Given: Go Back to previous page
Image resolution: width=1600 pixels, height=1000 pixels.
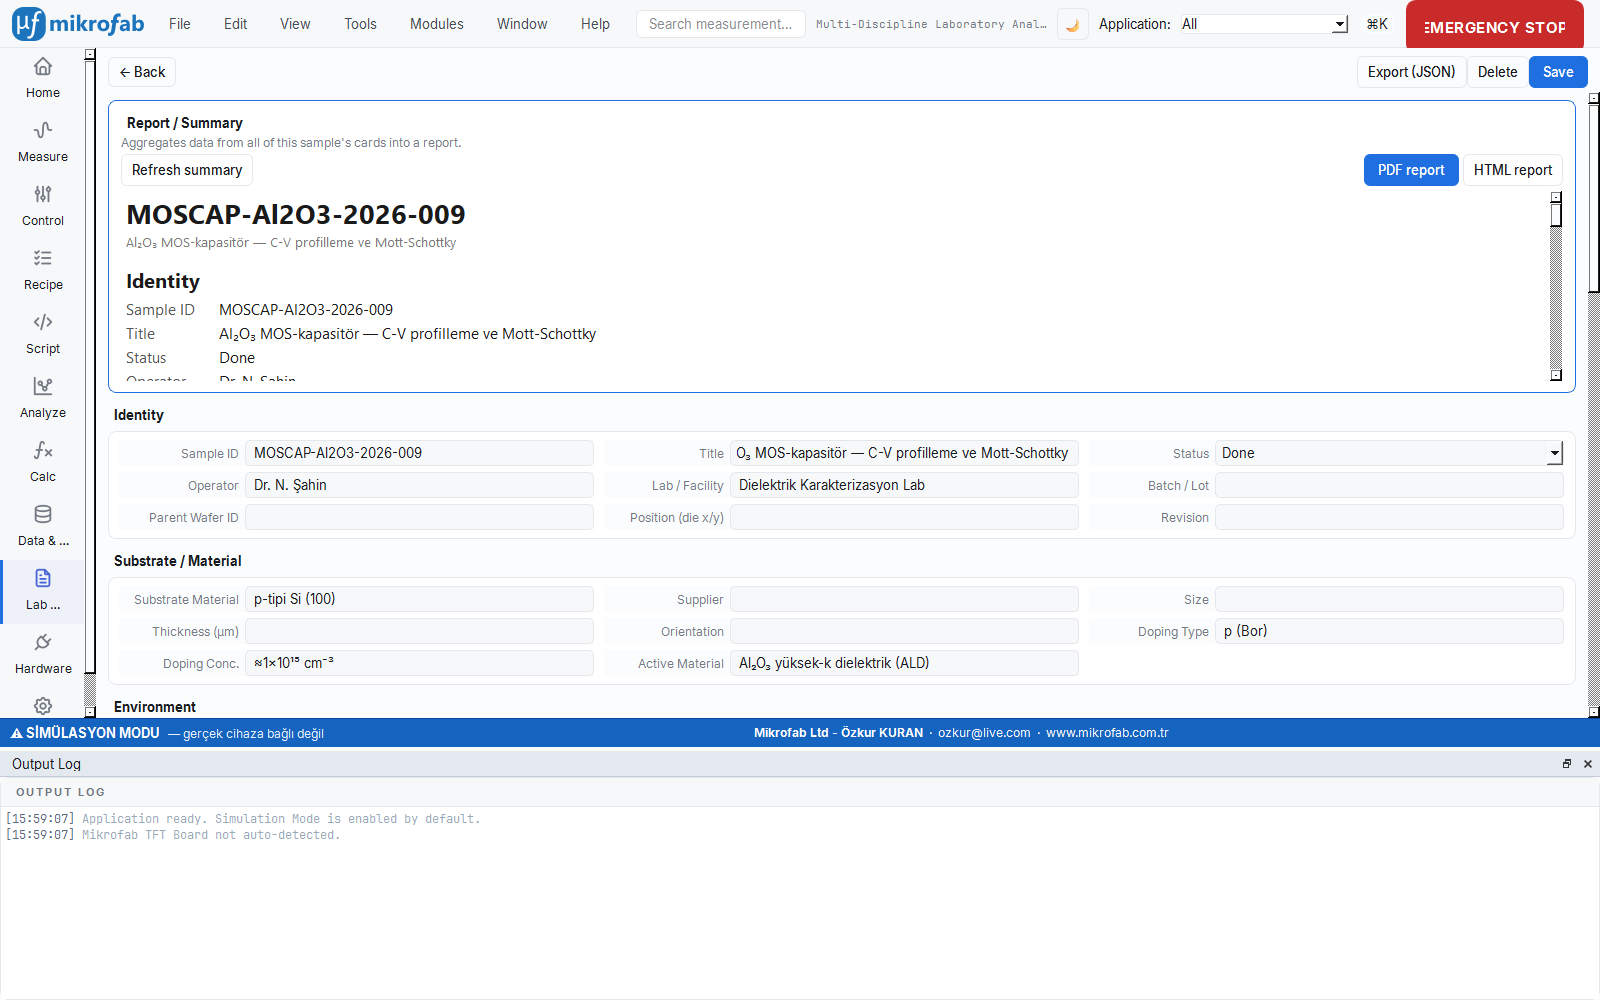Looking at the screenshot, I should click(x=142, y=72).
